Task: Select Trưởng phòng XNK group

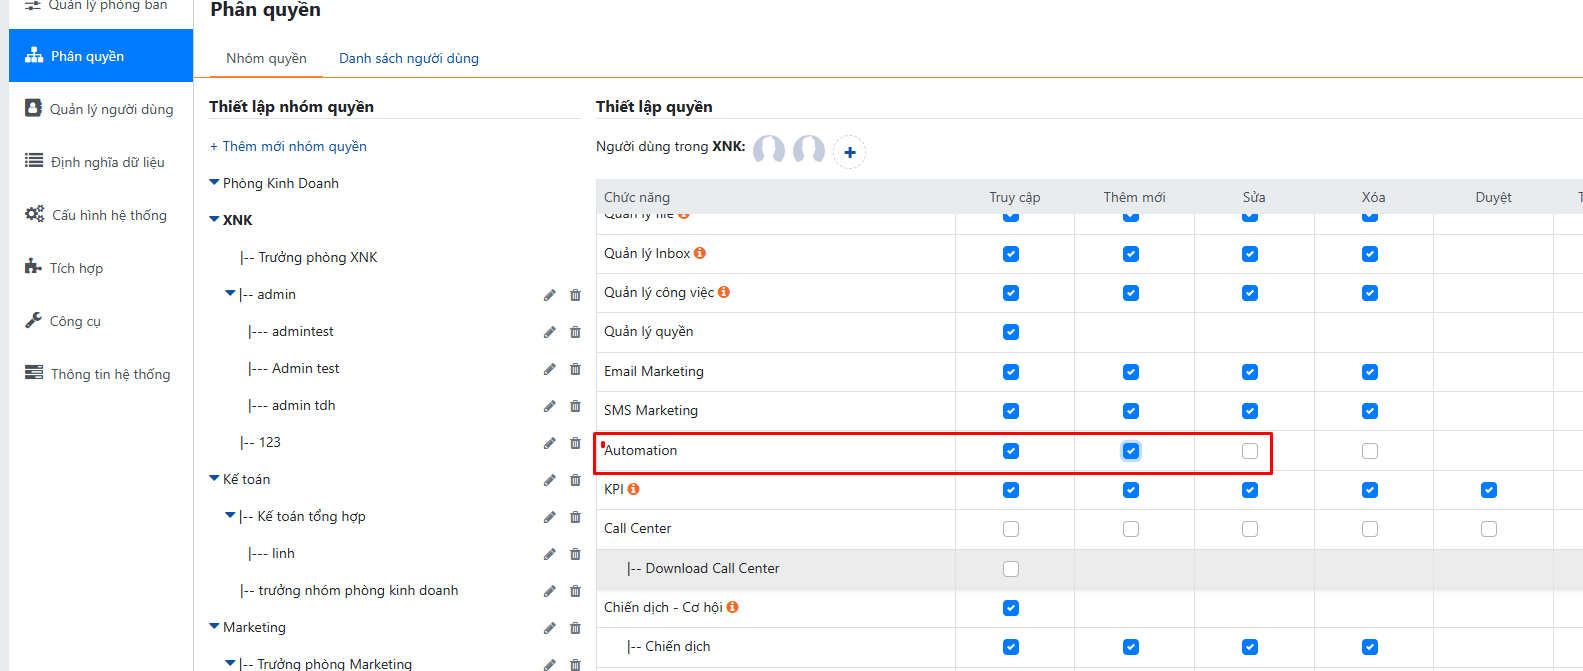Action: pyautogui.click(x=317, y=257)
